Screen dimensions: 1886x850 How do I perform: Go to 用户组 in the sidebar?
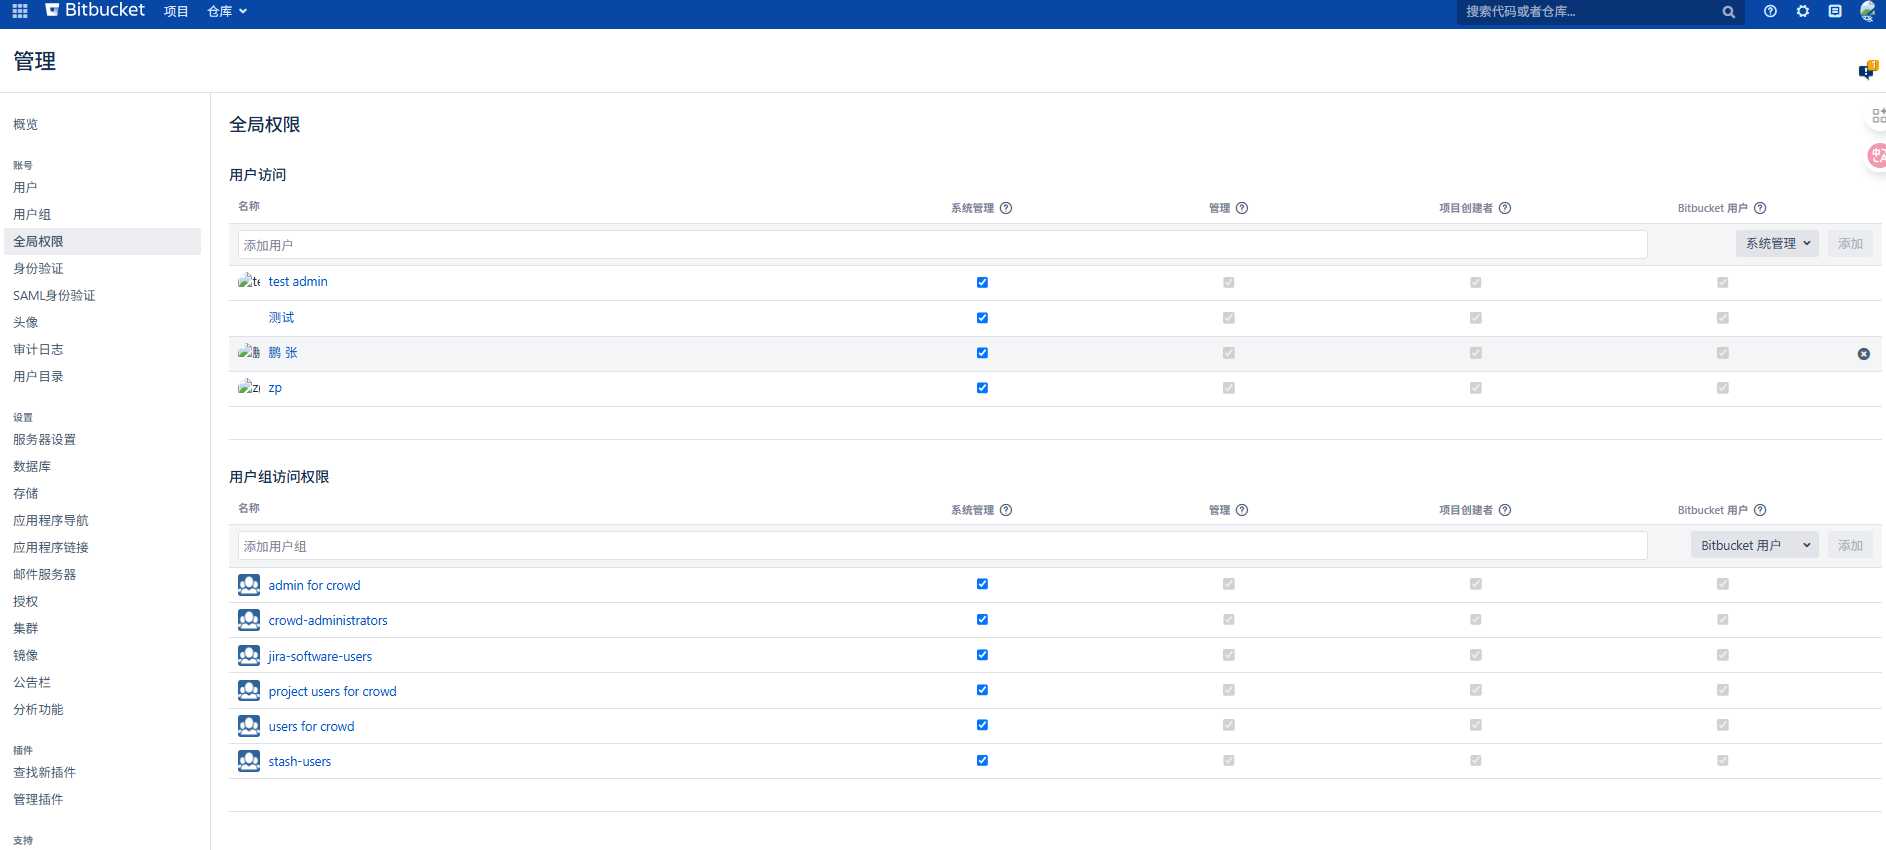point(32,214)
